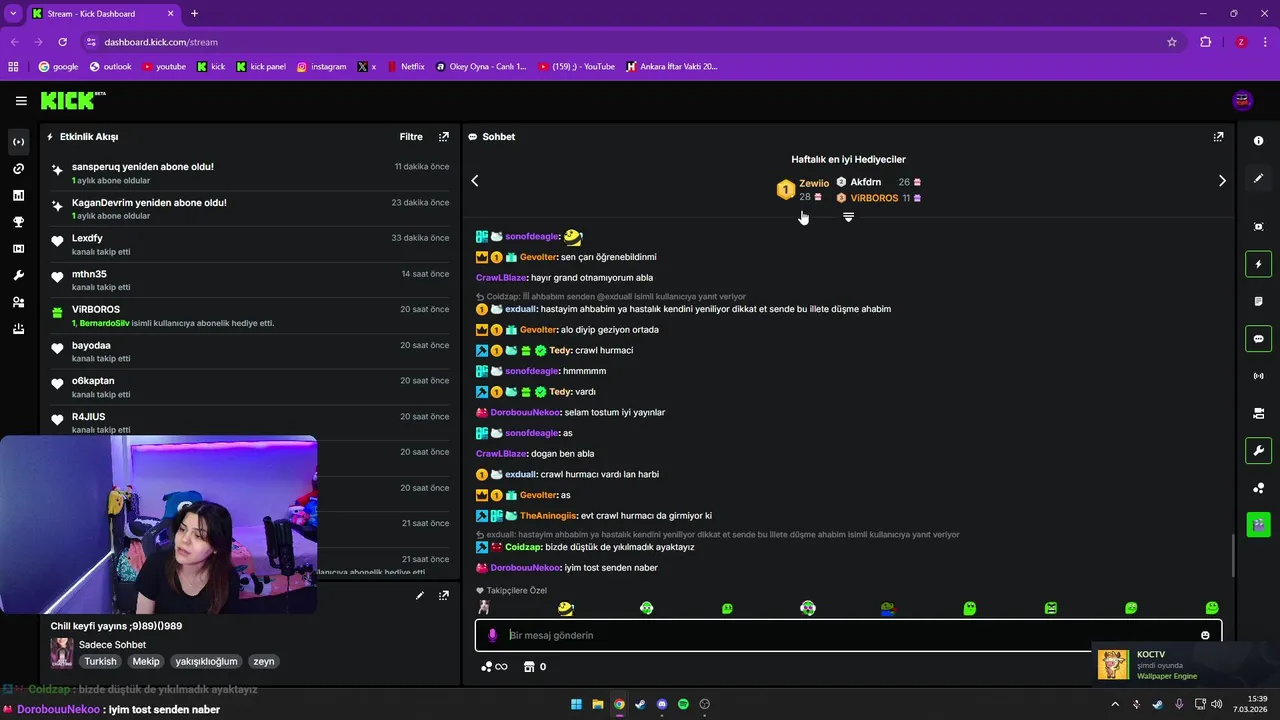Image resolution: width=1280 pixels, height=720 pixels.
Task: Bookmark this page with the star icon
Action: pyautogui.click(x=1172, y=42)
